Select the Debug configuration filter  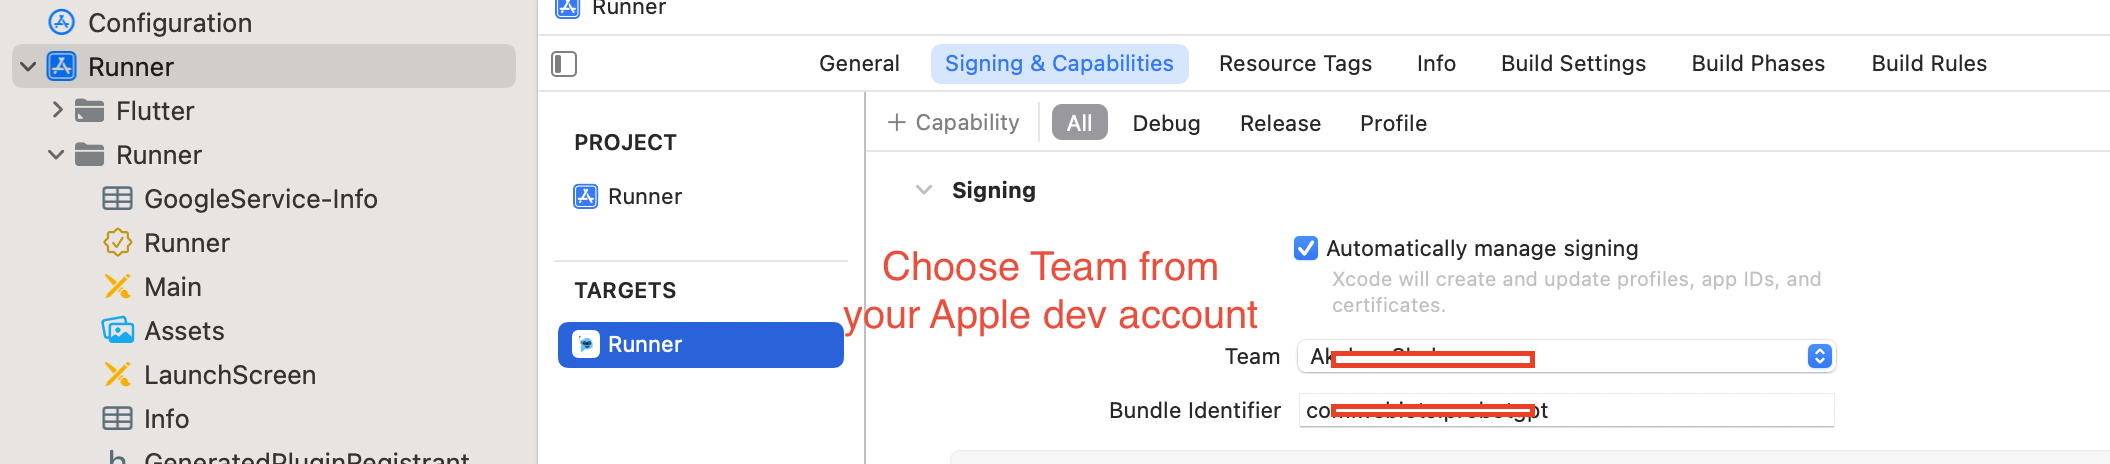(x=1166, y=123)
